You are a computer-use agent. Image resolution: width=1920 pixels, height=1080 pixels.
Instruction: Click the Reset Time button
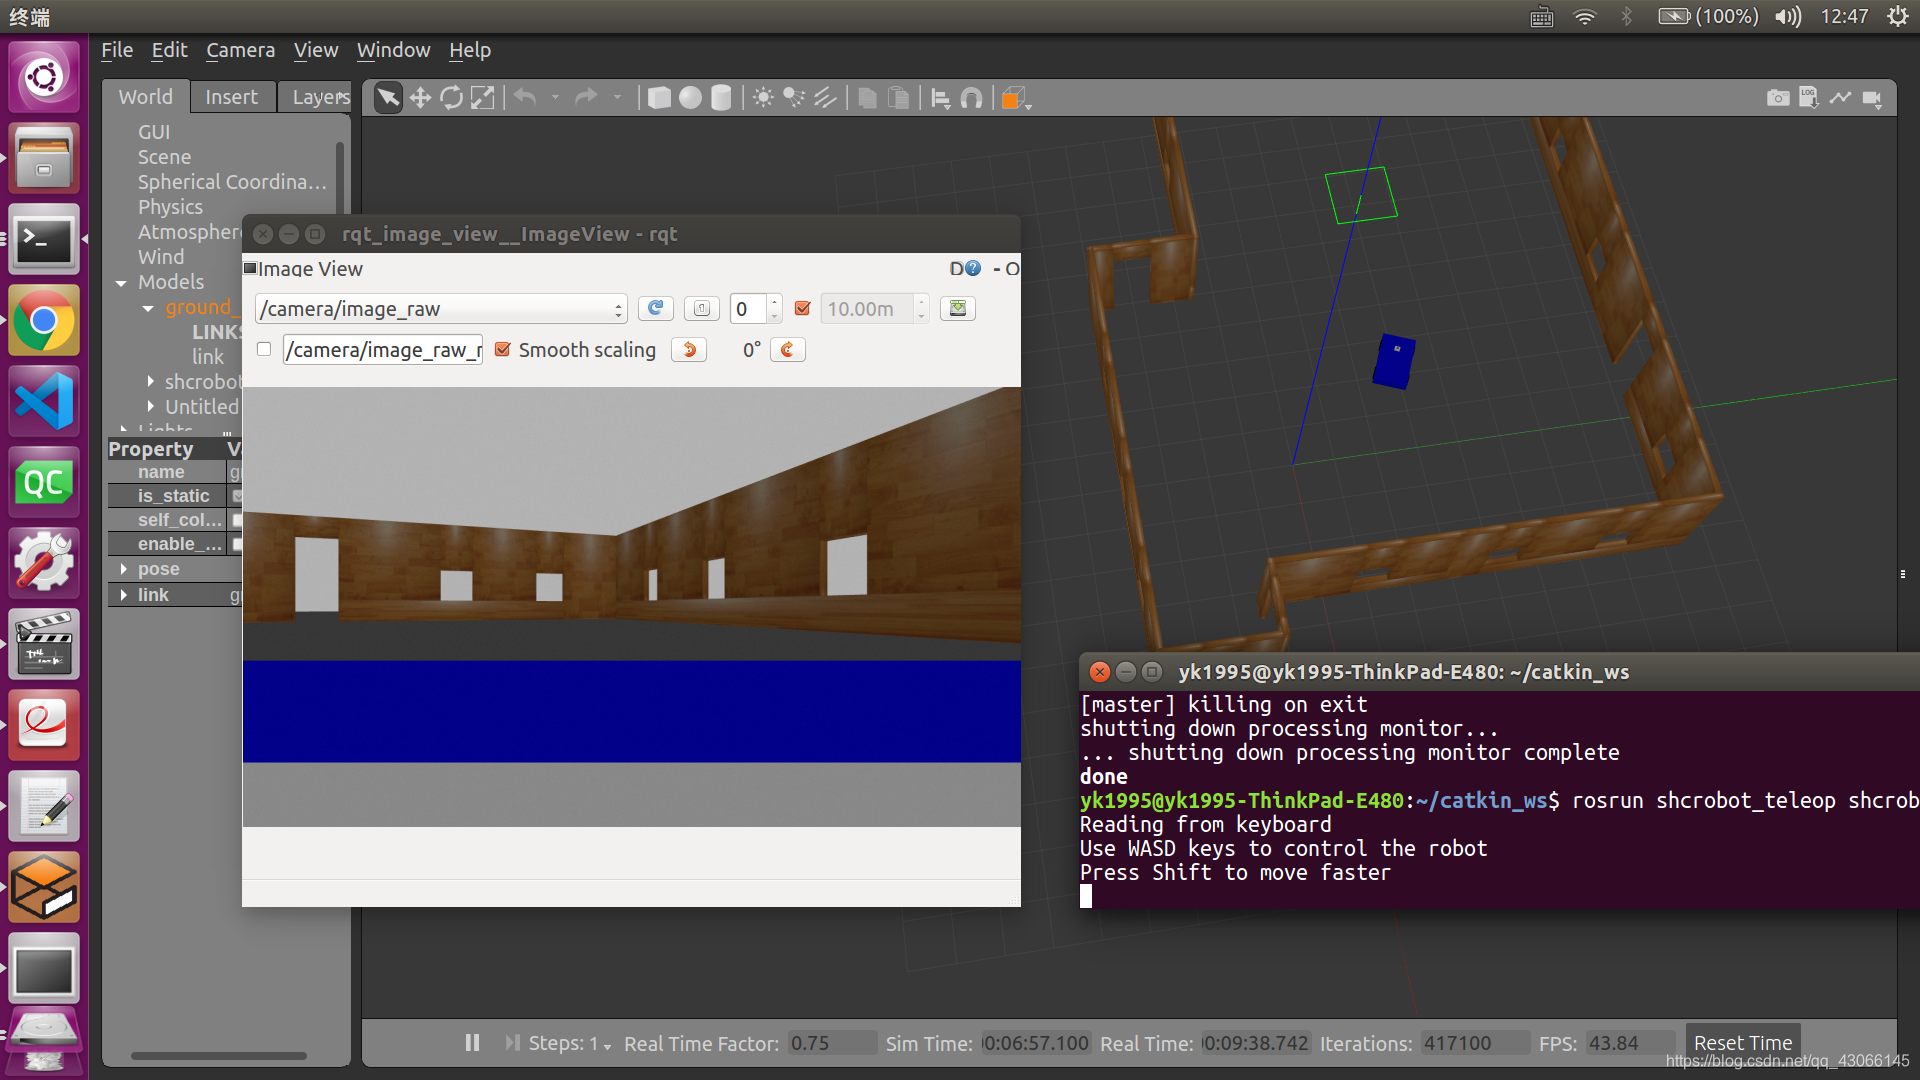[1742, 1043]
